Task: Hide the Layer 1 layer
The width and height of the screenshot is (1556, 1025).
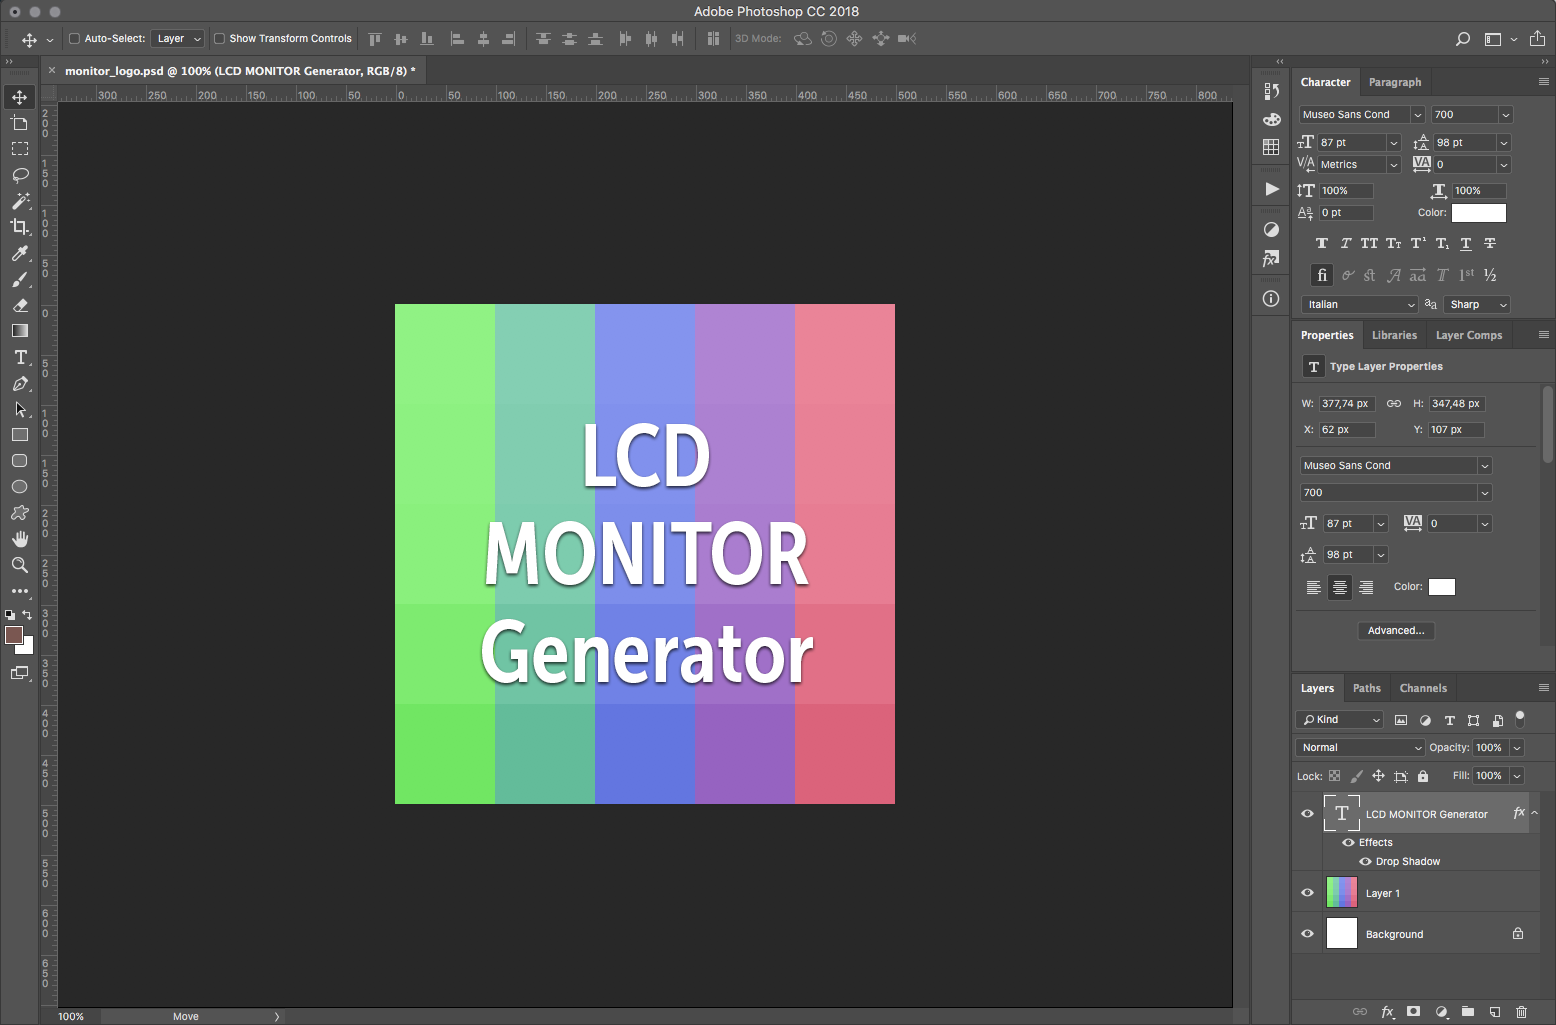Action: click(1307, 893)
